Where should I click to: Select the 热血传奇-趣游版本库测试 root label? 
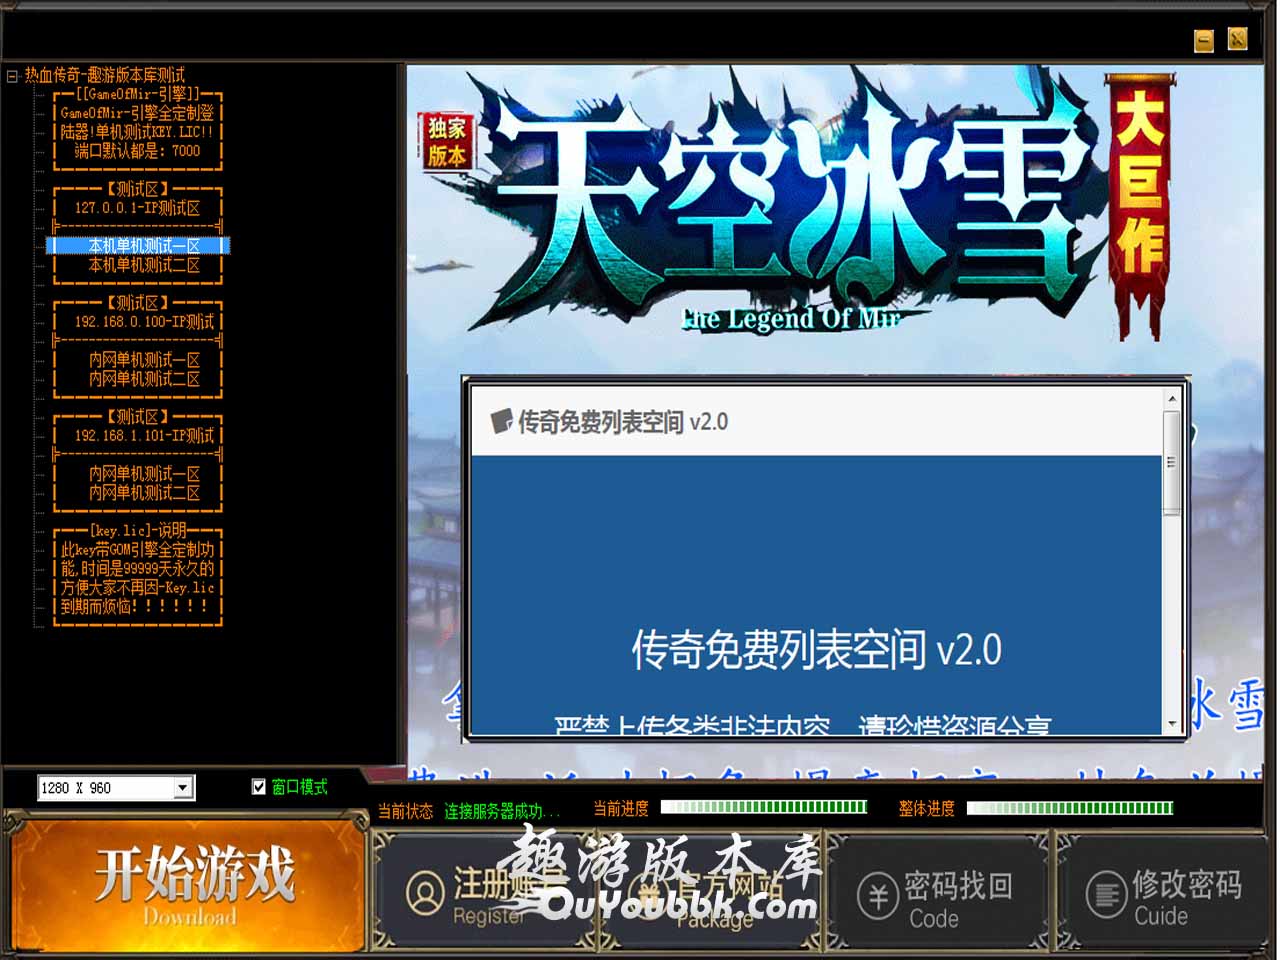tap(105, 75)
